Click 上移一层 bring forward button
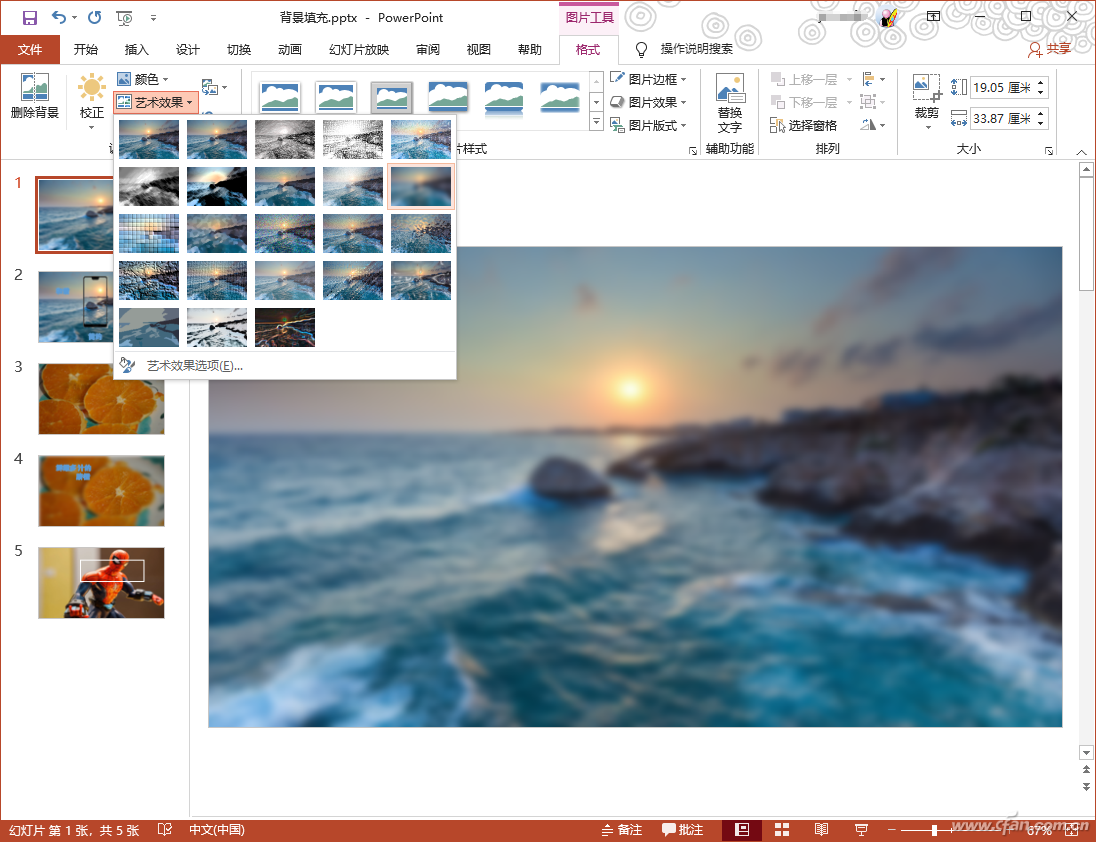 coord(805,79)
